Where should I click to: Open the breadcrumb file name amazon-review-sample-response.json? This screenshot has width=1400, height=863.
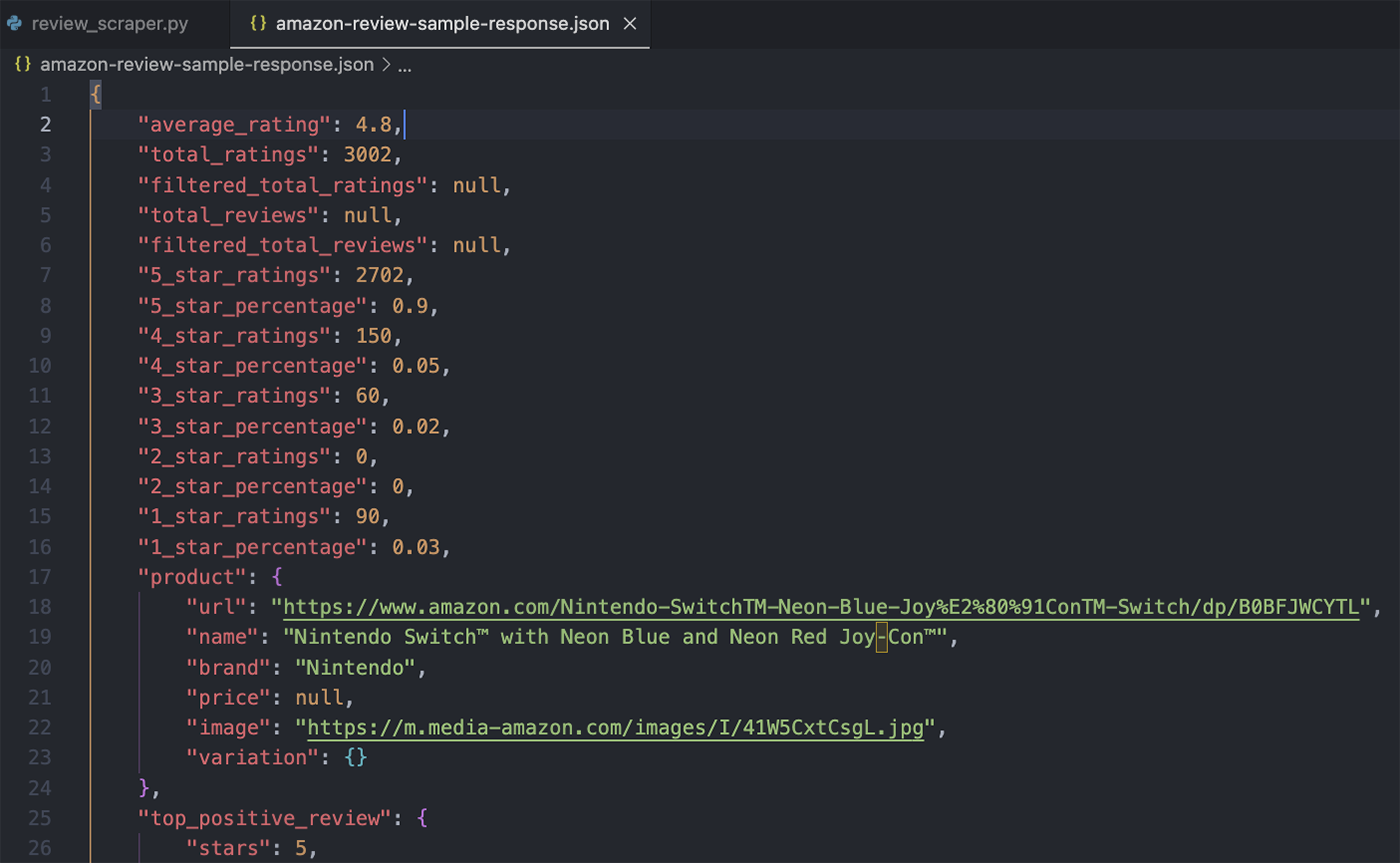point(207,65)
